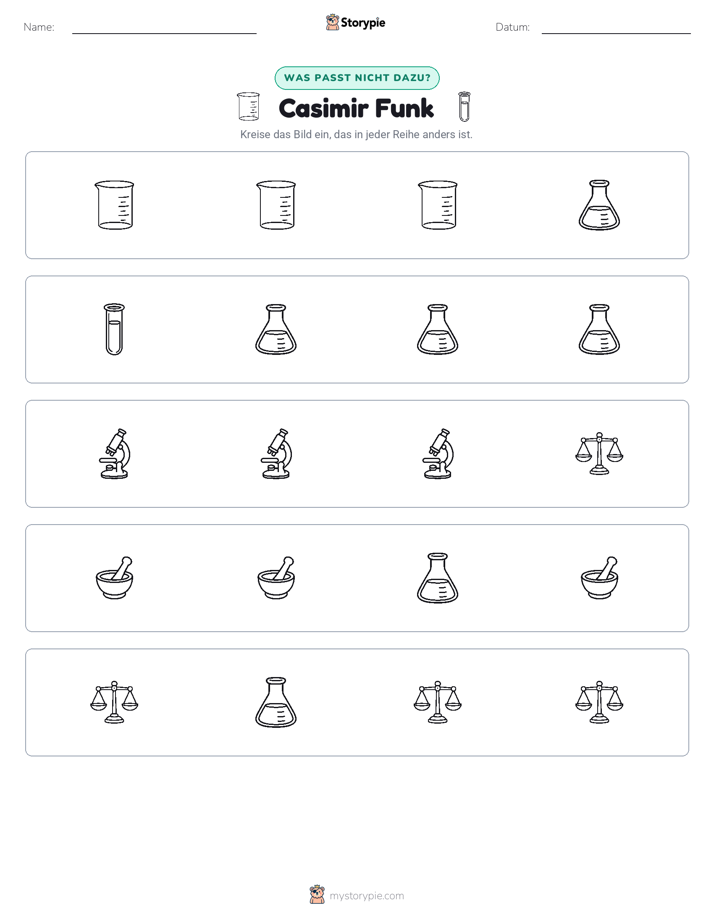714x924 pixels.
Task: Click the "Was passt nicht dazu?" badge
Action: [357, 78]
